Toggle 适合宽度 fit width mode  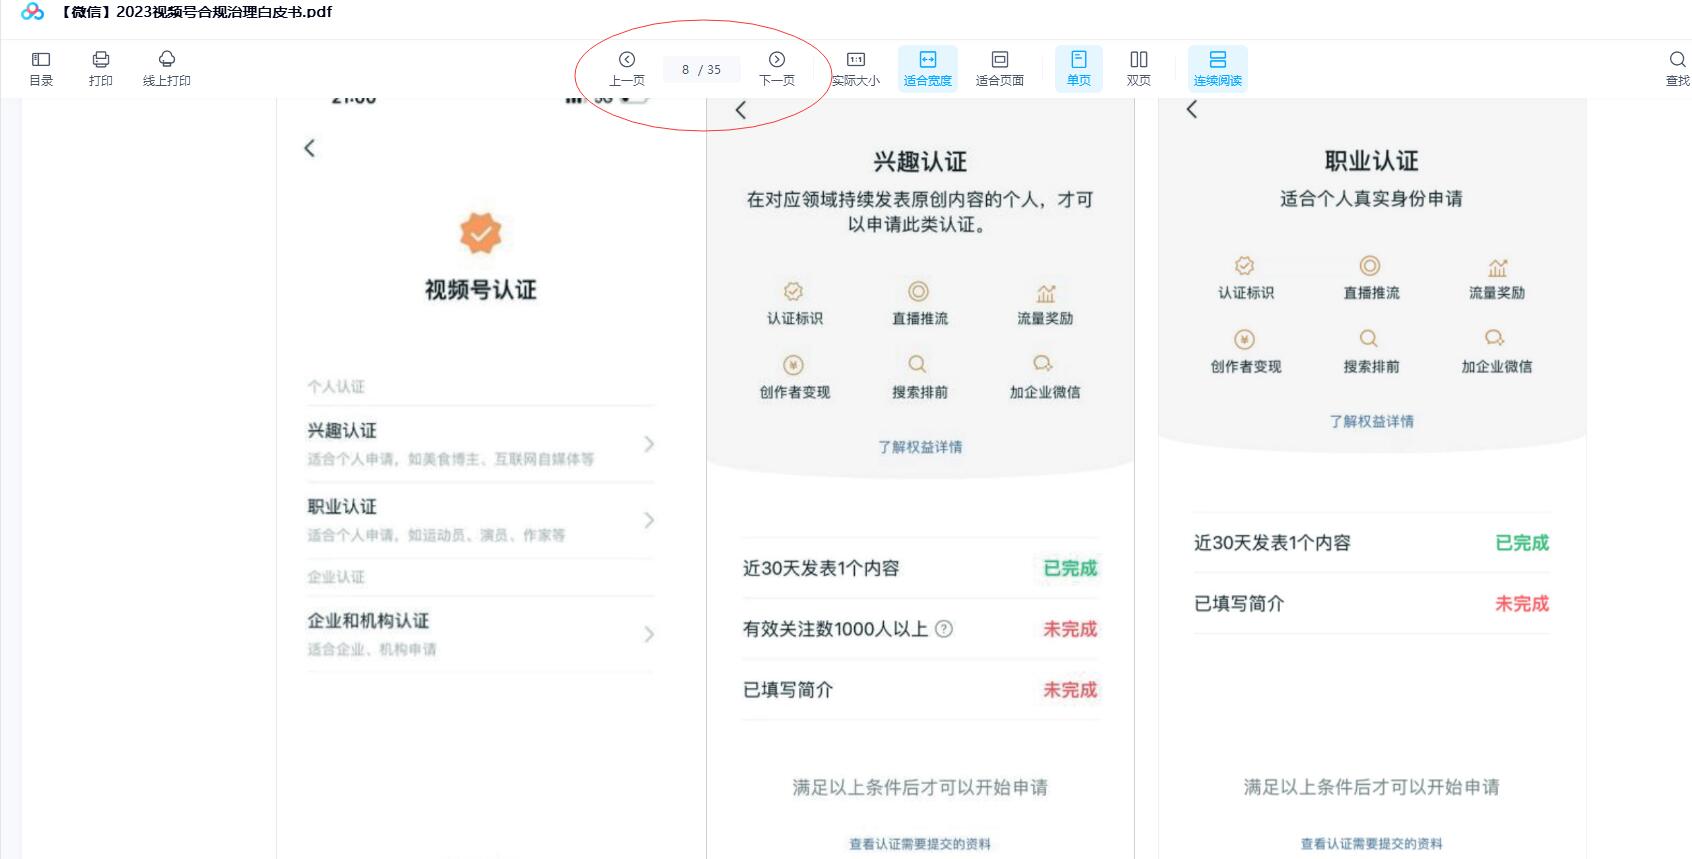pos(927,68)
